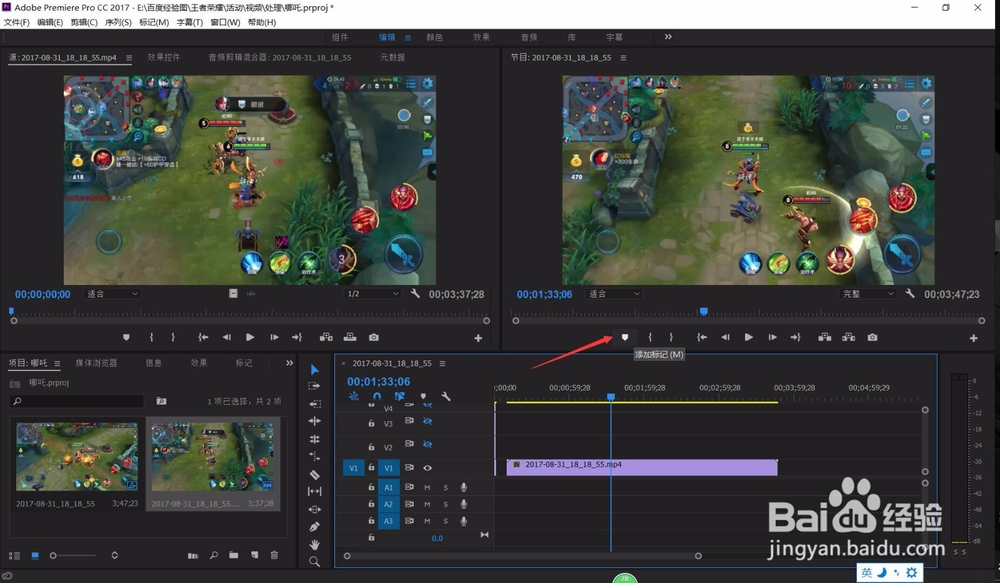Mute track A1
The image size is (1000, 583).
coord(427,487)
